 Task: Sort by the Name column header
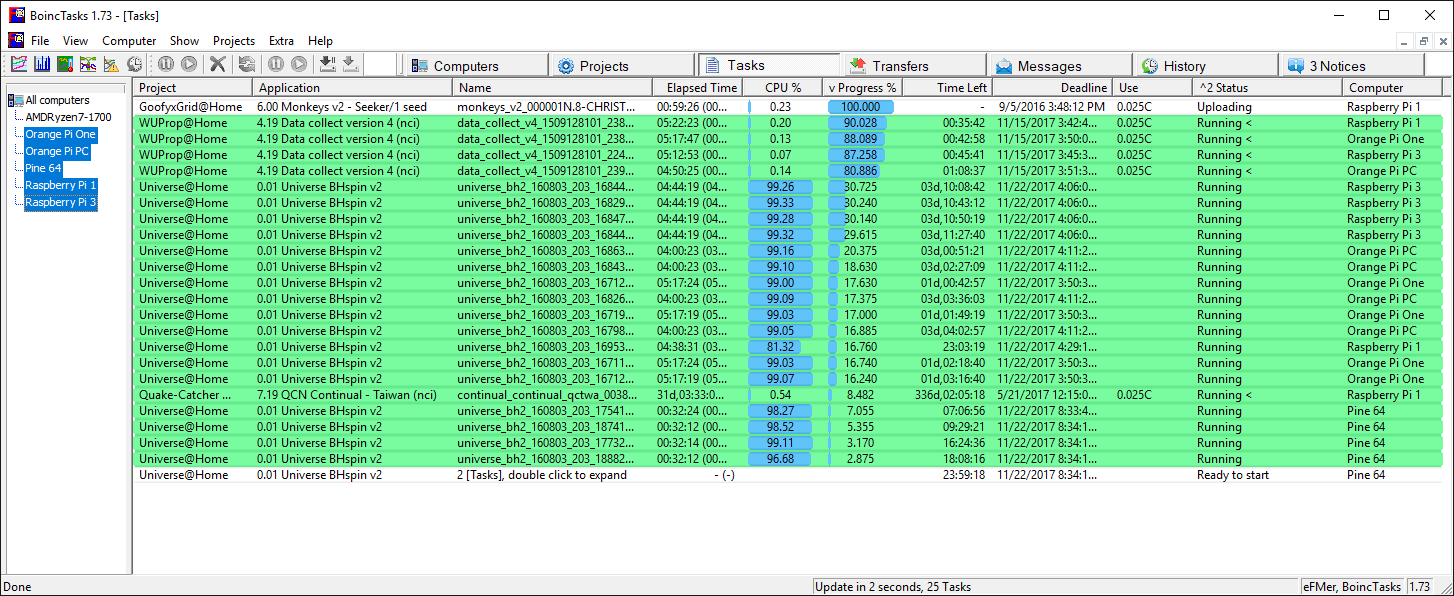click(x=553, y=88)
